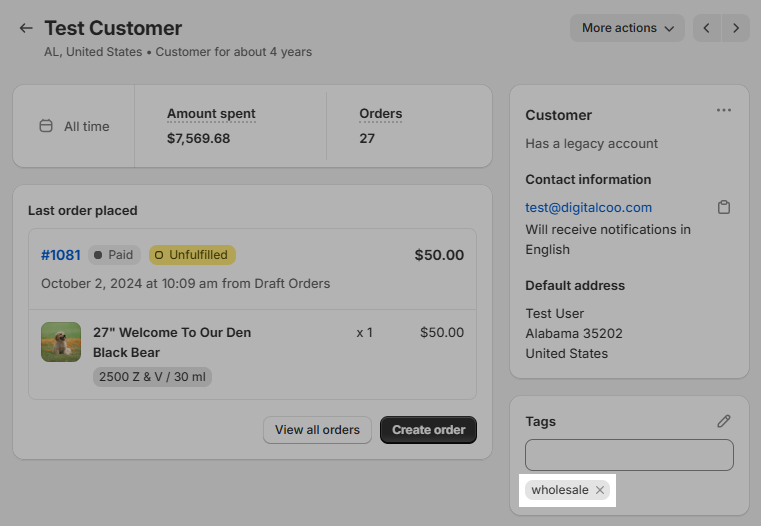Open the test@digitalcoo.com email link
The height and width of the screenshot is (526, 761).
pos(588,207)
